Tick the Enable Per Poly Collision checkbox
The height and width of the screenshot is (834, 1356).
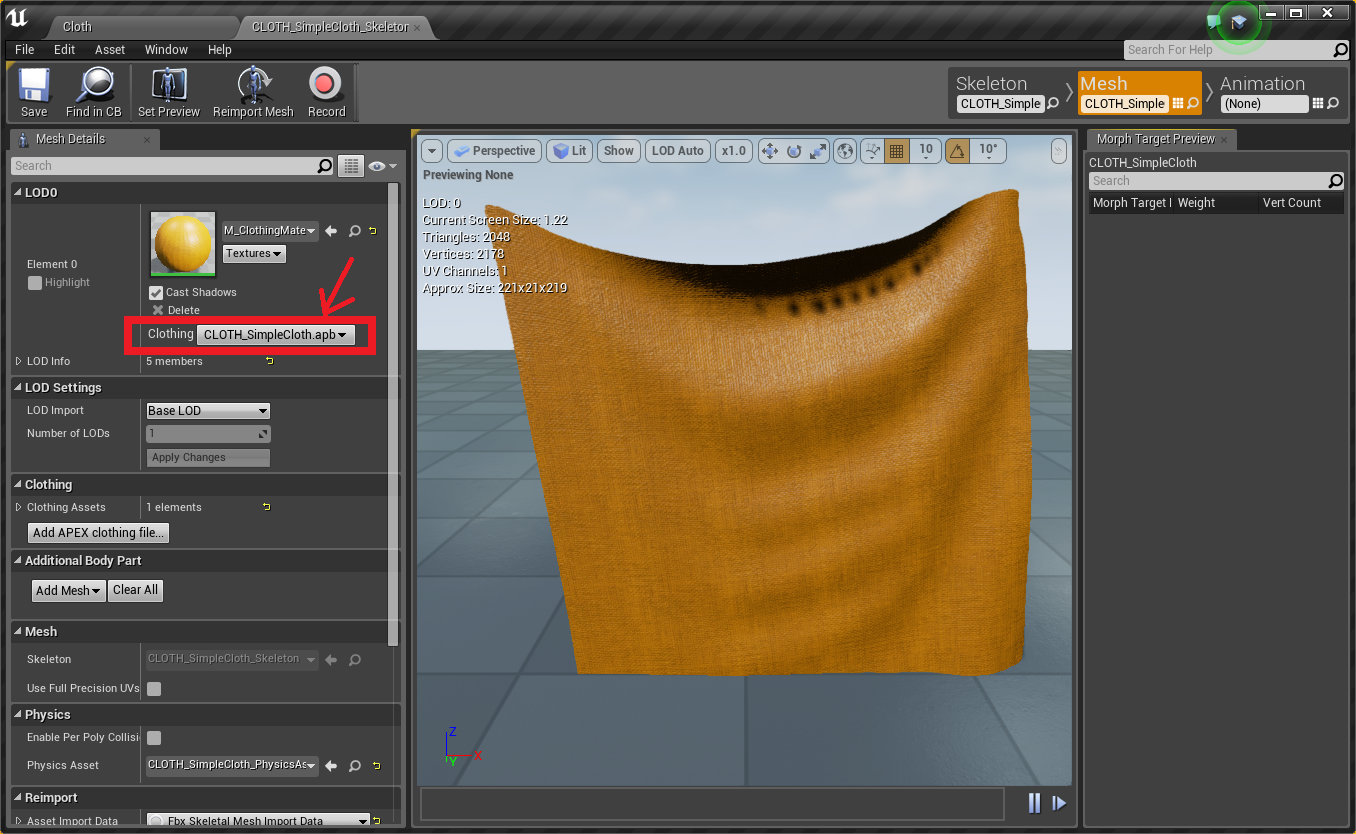(154, 738)
